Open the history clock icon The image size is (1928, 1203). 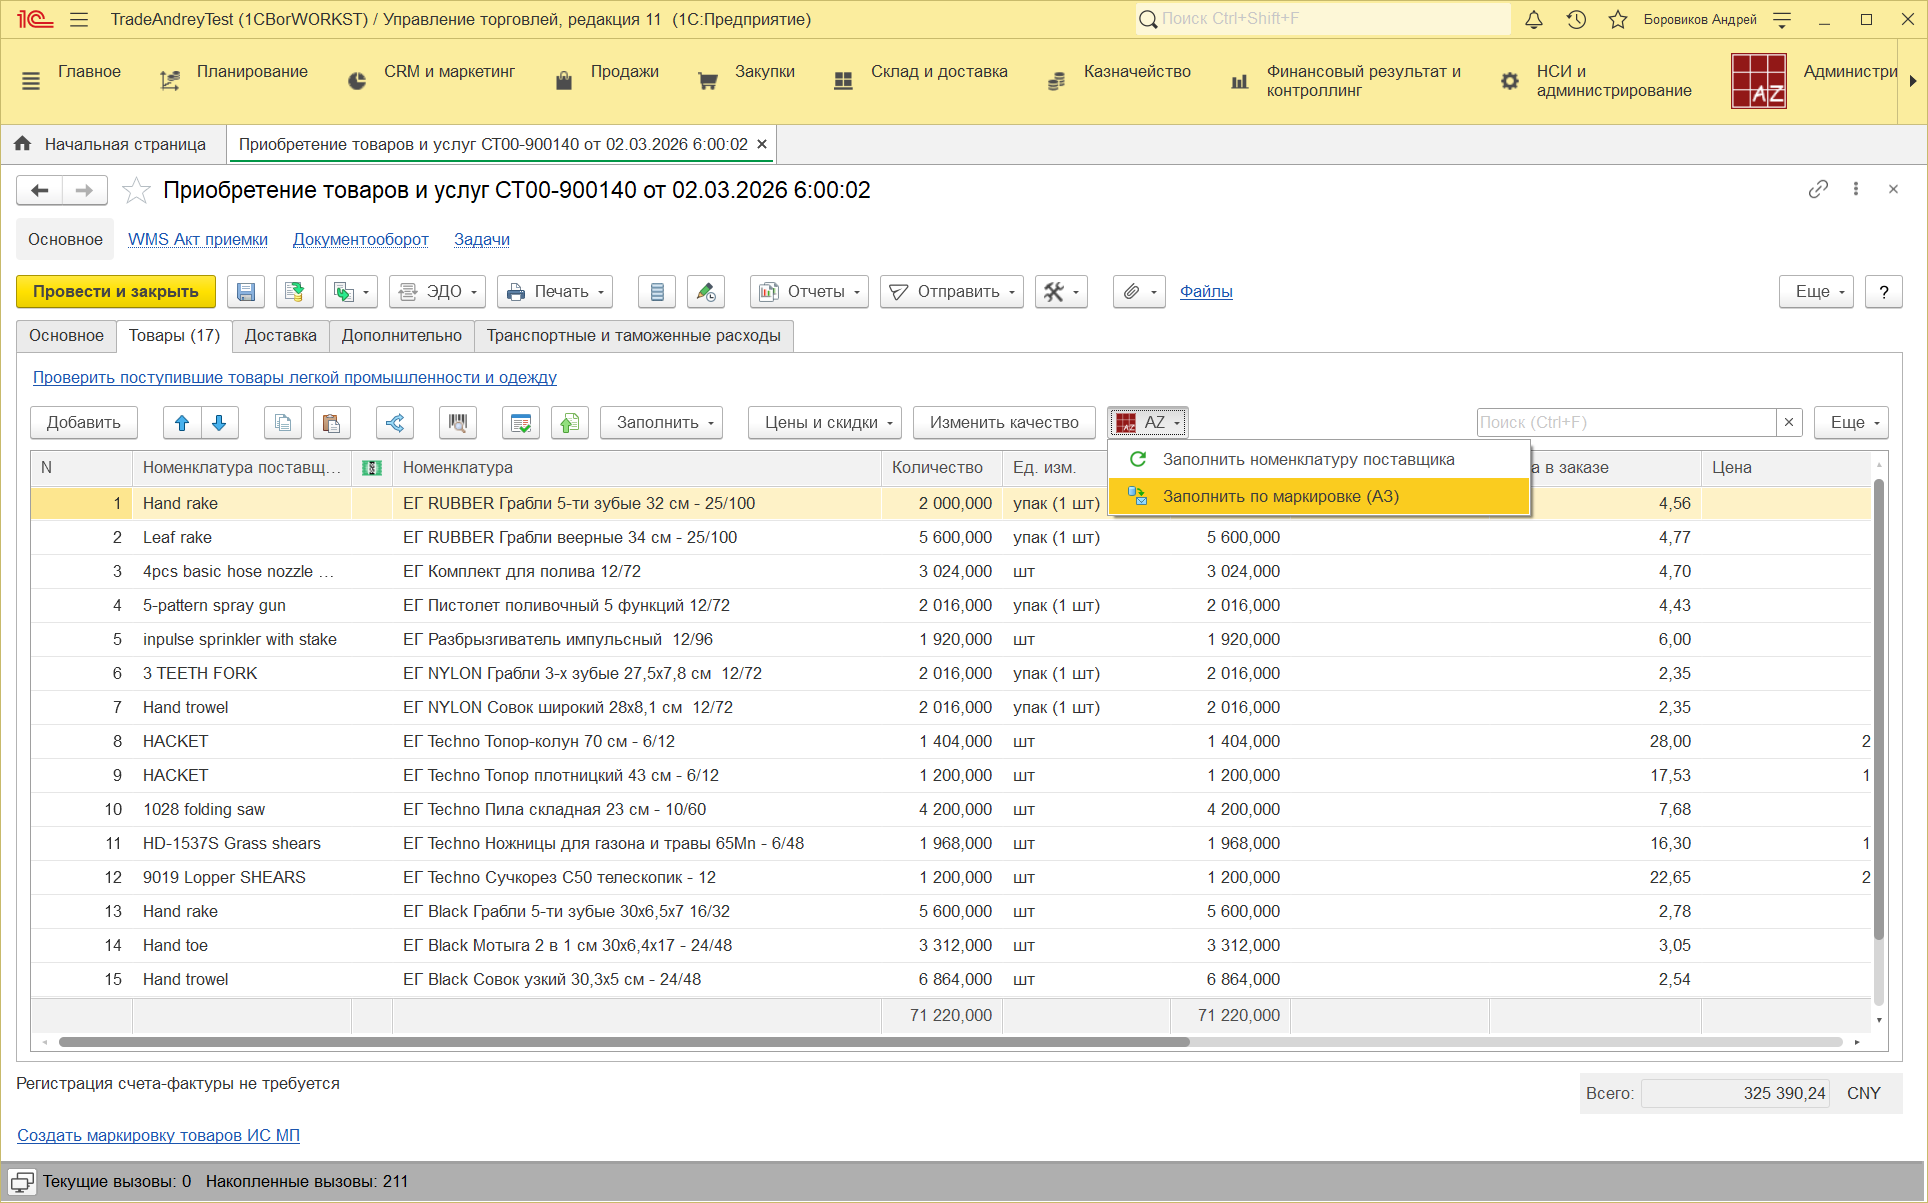[x=1576, y=20]
